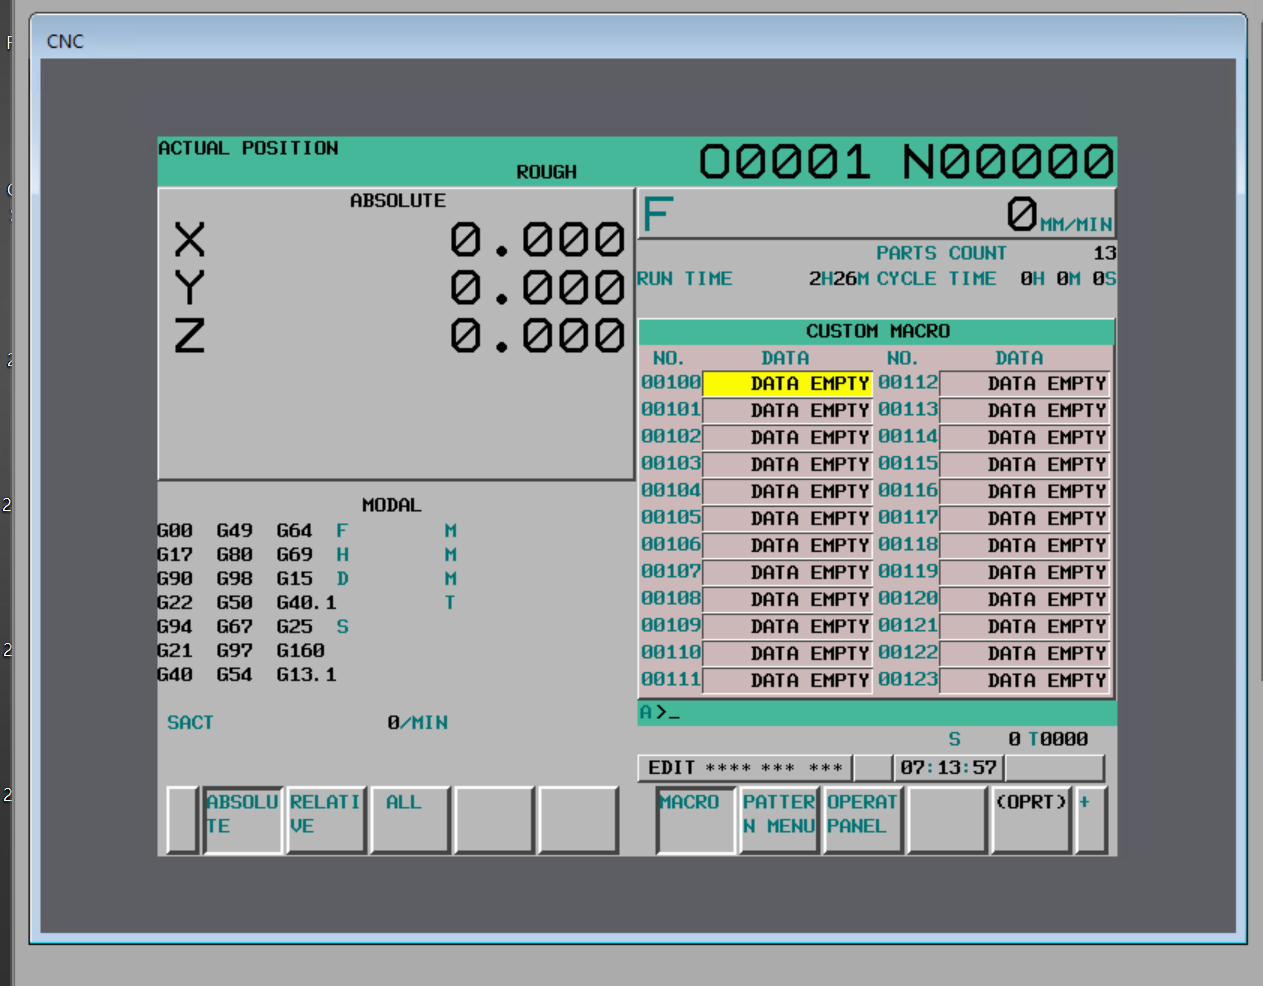The height and width of the screenshot is (986, 1263).
Task: Select macro variable 00101 data cell
Action: (x=788, y=411)
